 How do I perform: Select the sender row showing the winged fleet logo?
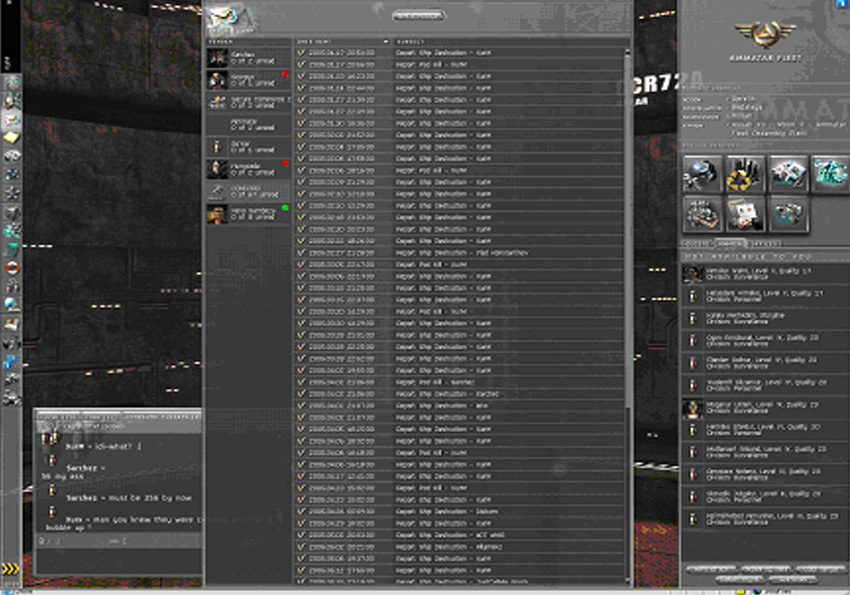click(248, 102)
